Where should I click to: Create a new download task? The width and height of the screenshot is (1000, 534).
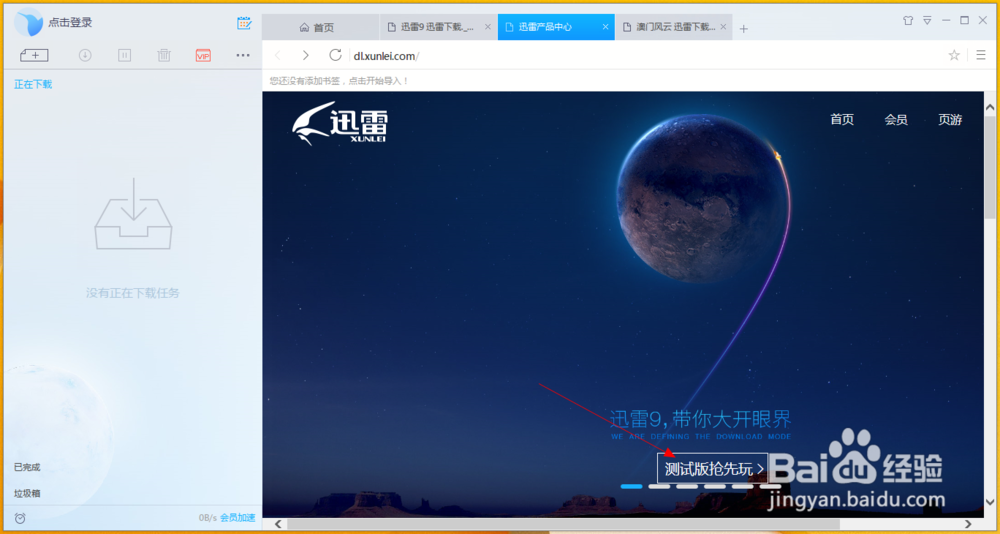[x=34, y=56]
